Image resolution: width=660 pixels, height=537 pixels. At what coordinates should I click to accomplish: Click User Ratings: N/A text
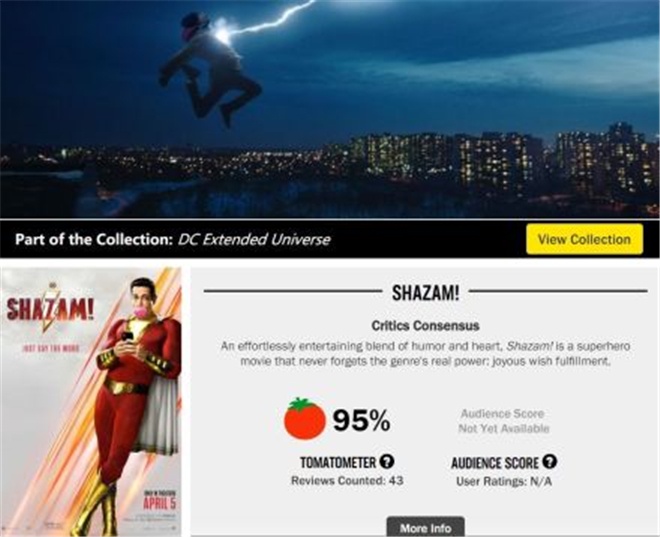pos(504,481)
